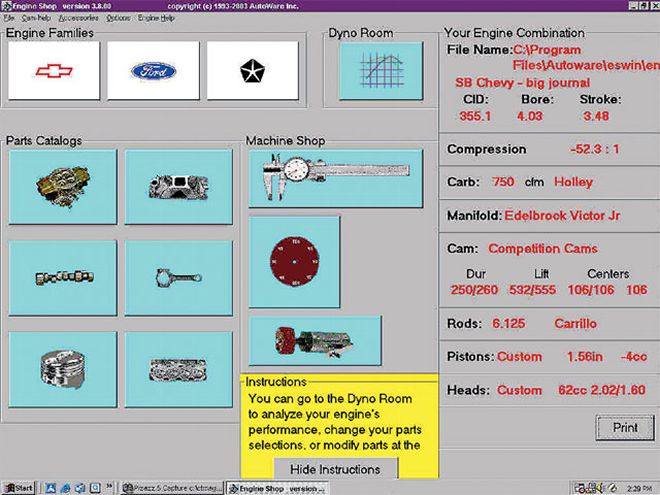
Task: Open the Engine Help menu
Action: [x=156, y=18]
